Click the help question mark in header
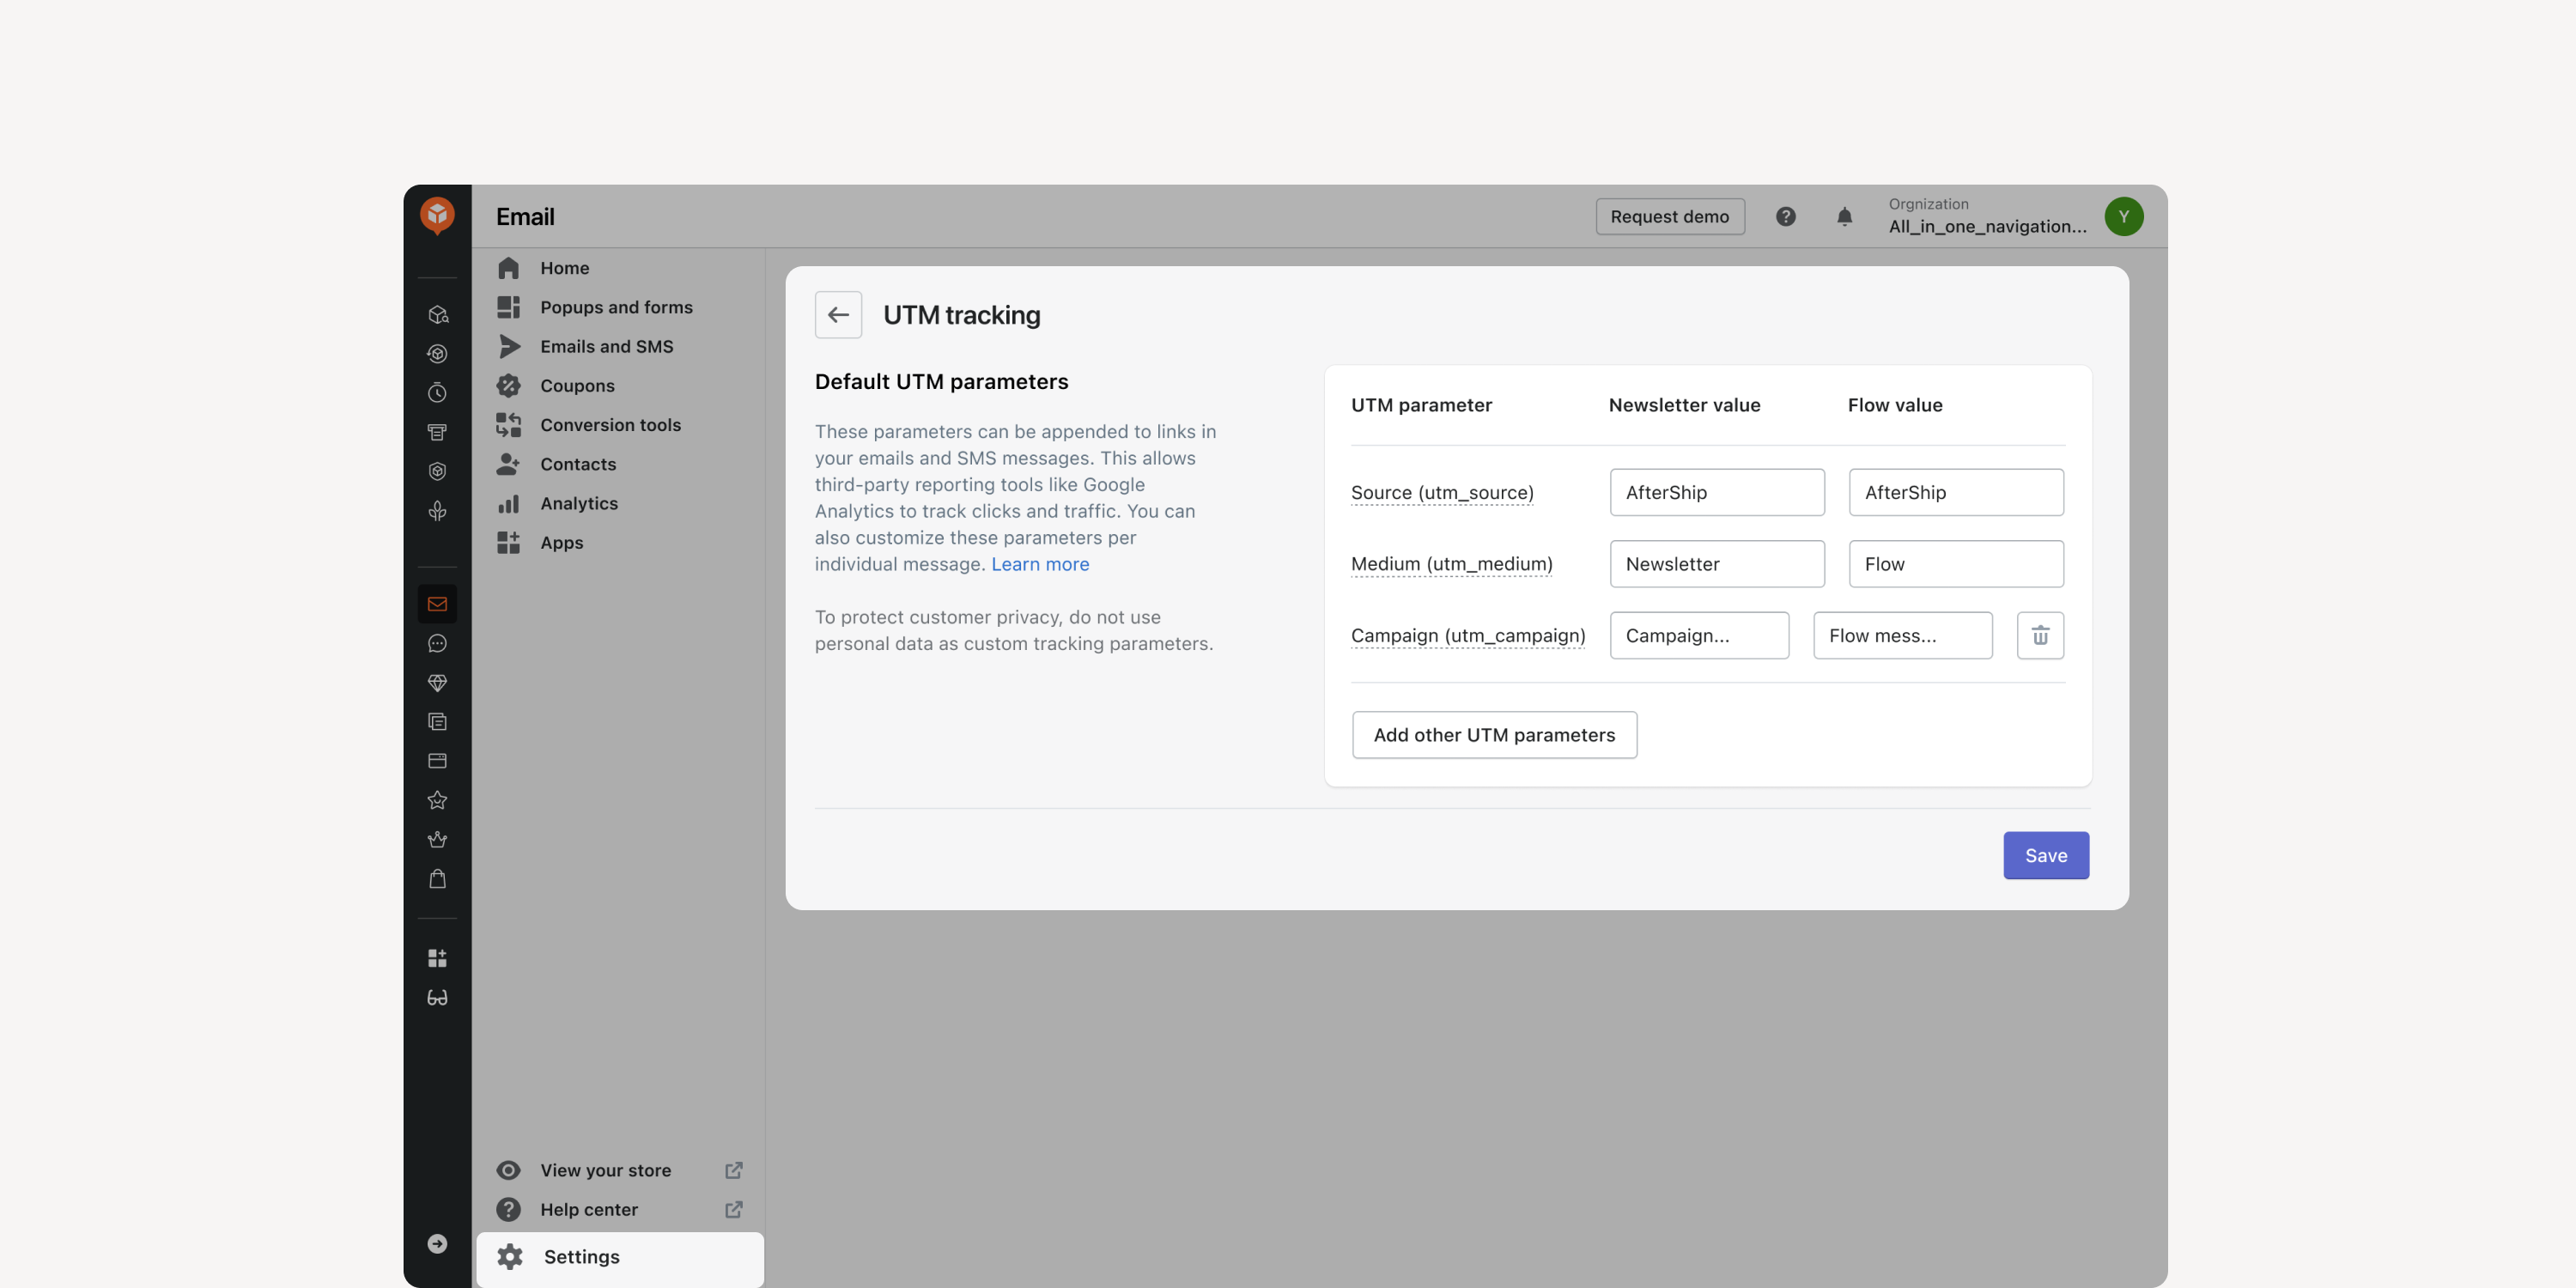The height and width of the screenshot is (1288, 2576). point(1785,216)
